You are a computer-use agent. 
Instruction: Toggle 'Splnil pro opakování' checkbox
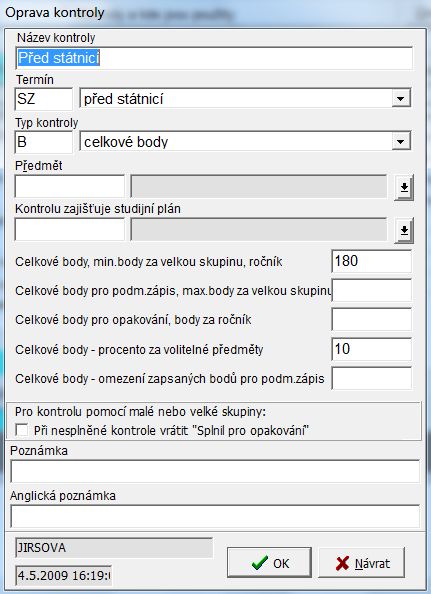click(22, 430)
